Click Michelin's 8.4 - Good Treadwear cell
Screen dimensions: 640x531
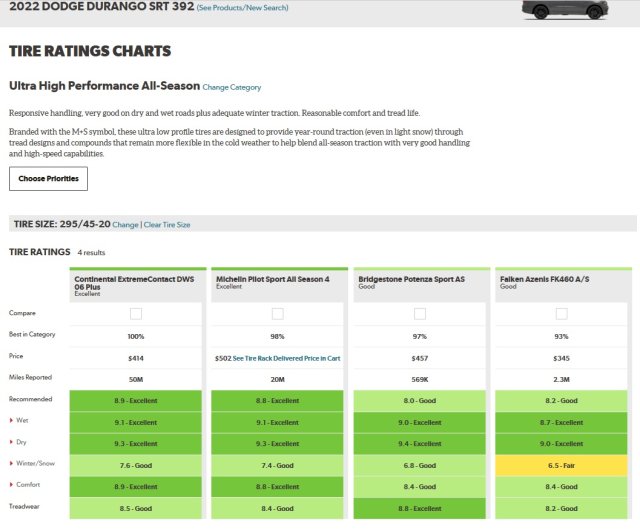pos(278,509)
